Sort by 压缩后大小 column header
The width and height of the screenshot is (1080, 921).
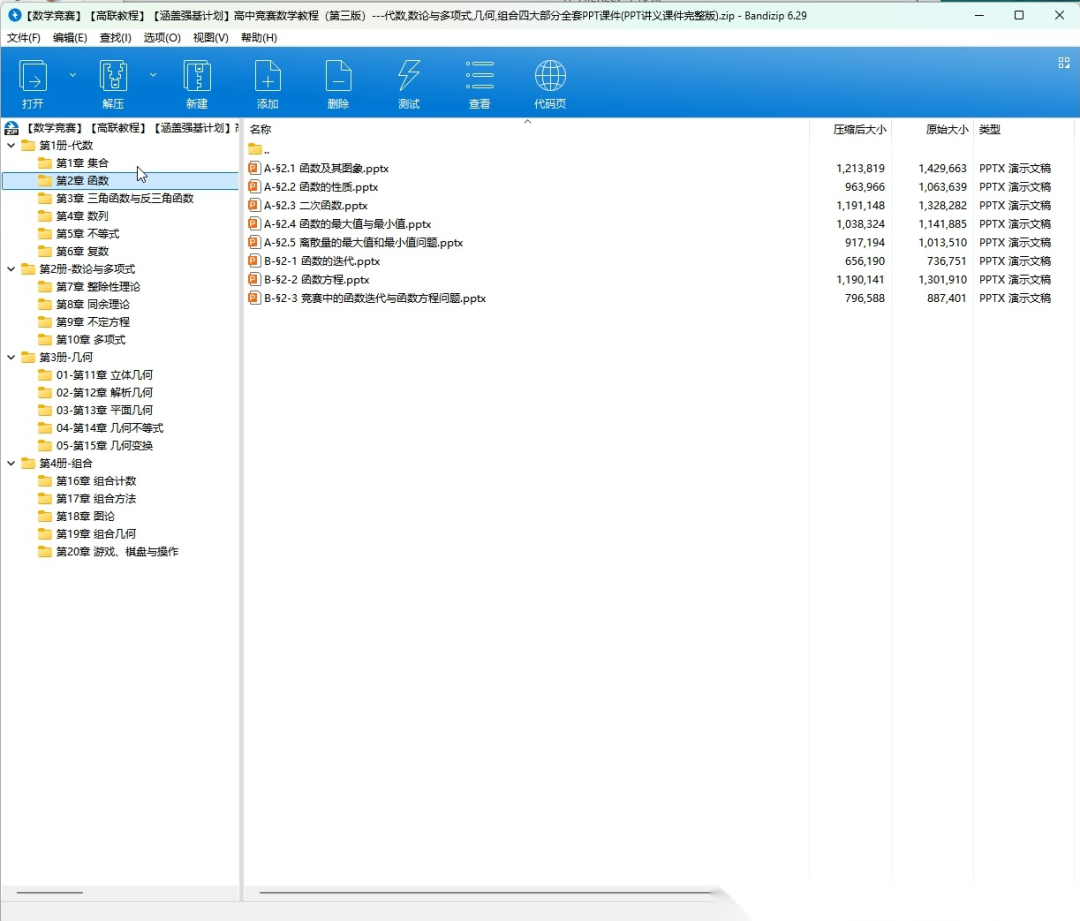click(x=859, y=130)
